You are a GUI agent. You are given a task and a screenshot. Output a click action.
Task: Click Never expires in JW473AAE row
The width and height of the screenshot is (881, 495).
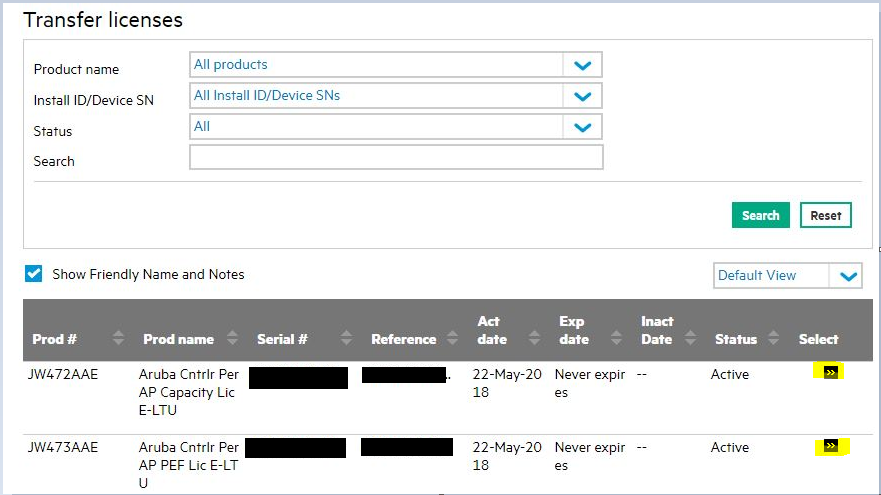coord(590,456)
